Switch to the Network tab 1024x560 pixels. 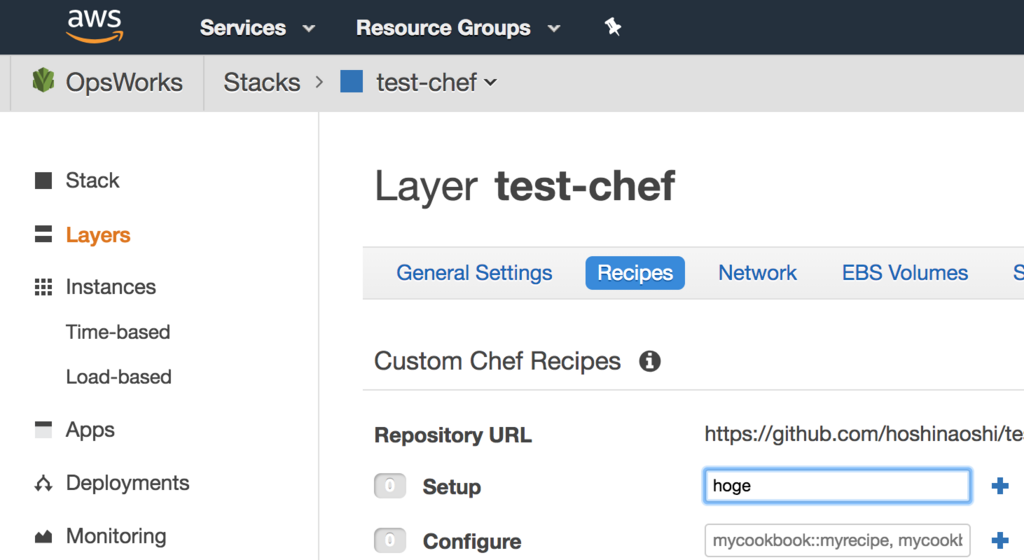[x=758, y=273]
